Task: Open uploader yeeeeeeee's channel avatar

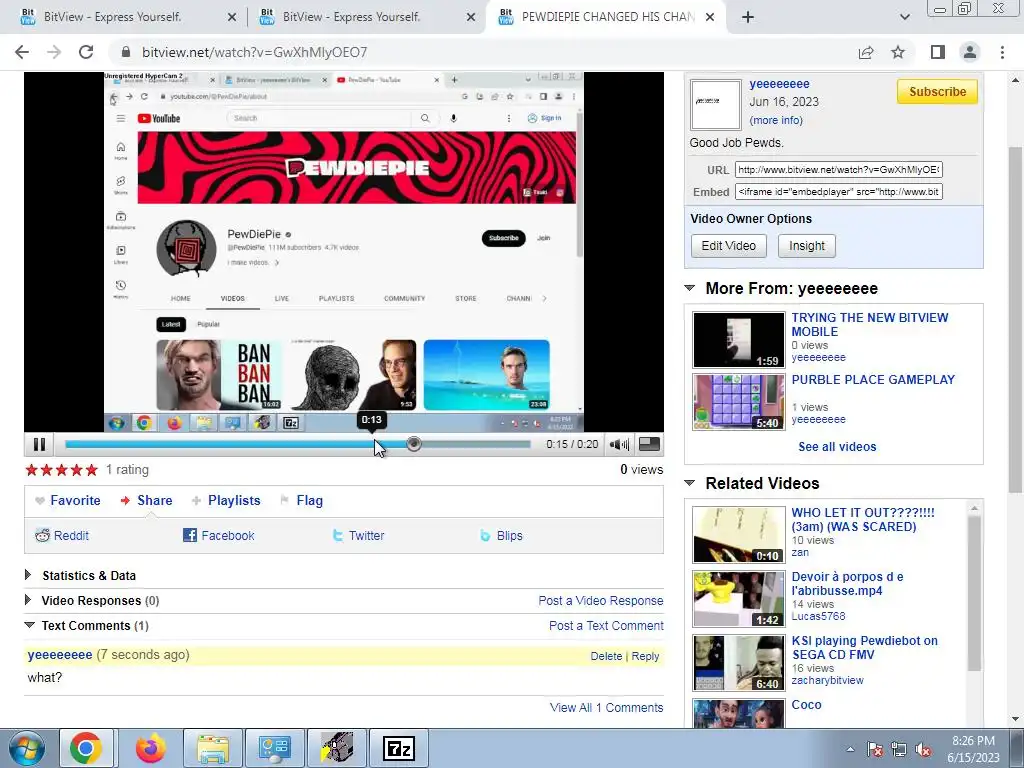Action: pyautogui.click(x=716, y=104)
